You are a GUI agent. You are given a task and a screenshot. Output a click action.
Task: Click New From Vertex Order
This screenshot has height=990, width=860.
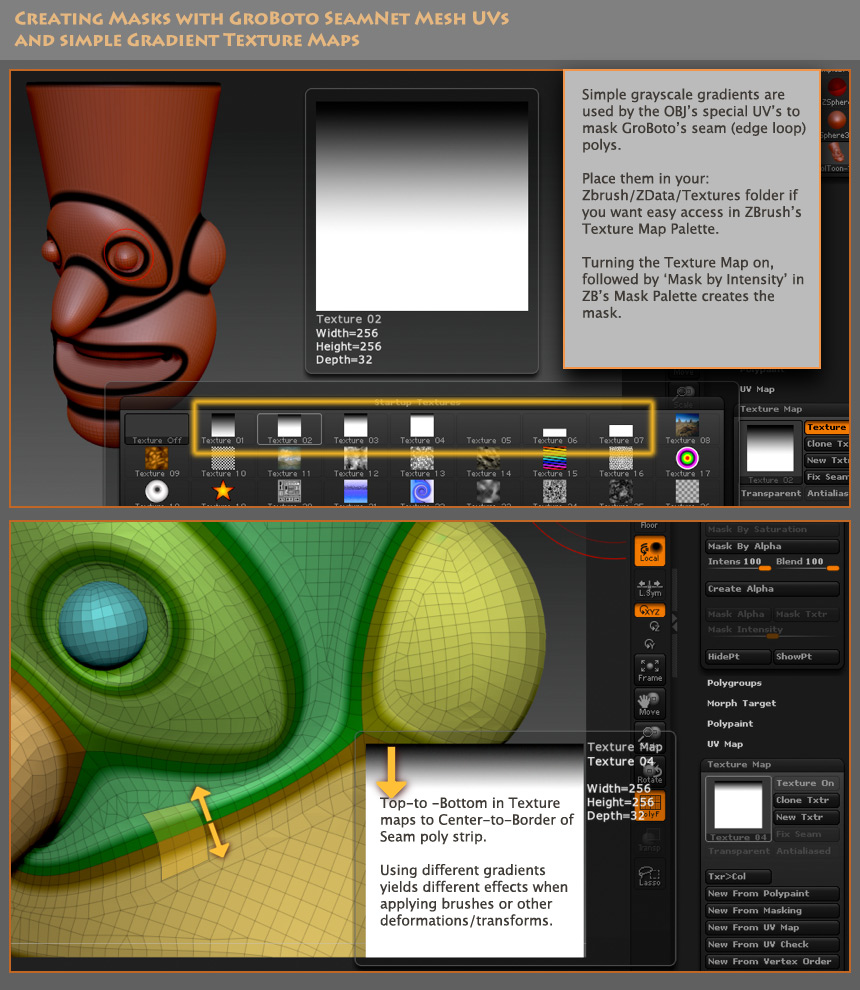point(772,962)
